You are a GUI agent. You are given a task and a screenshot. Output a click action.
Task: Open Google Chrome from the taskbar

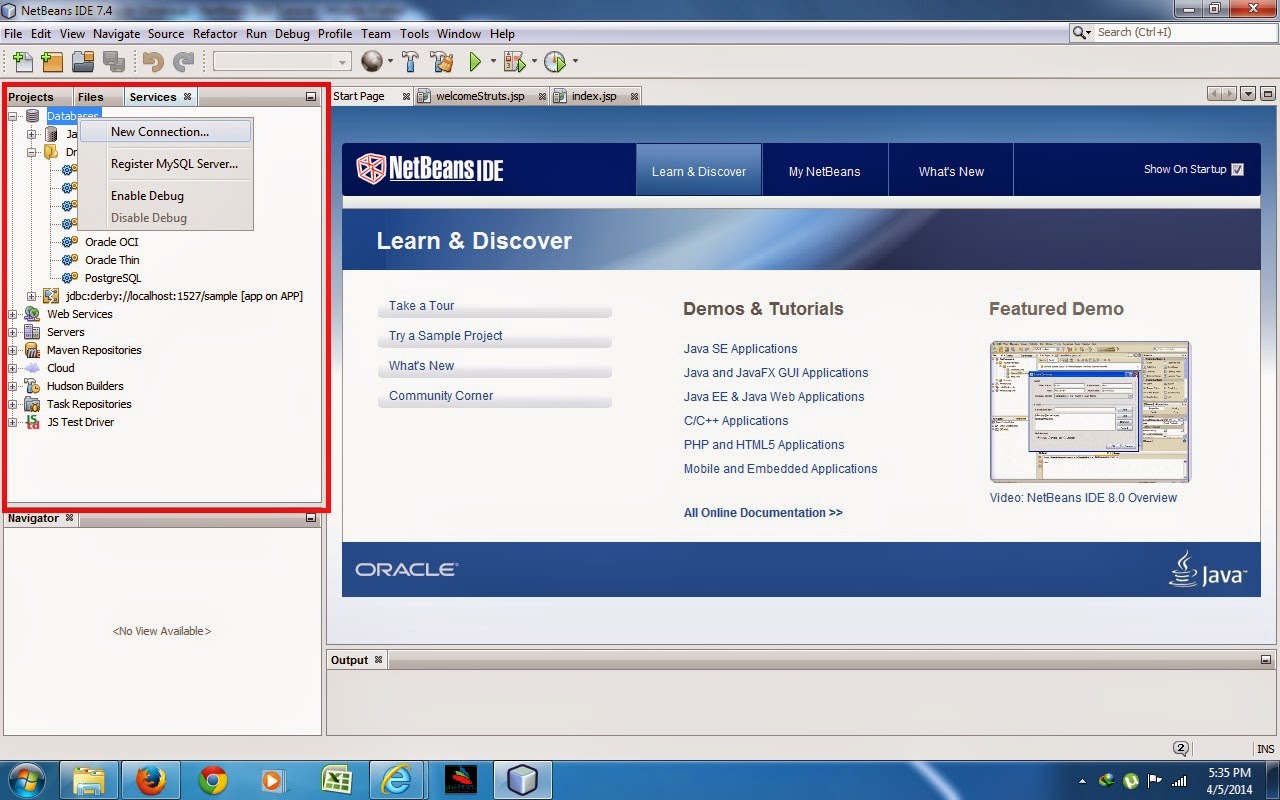pyautogui.click(x=213, y=780)
